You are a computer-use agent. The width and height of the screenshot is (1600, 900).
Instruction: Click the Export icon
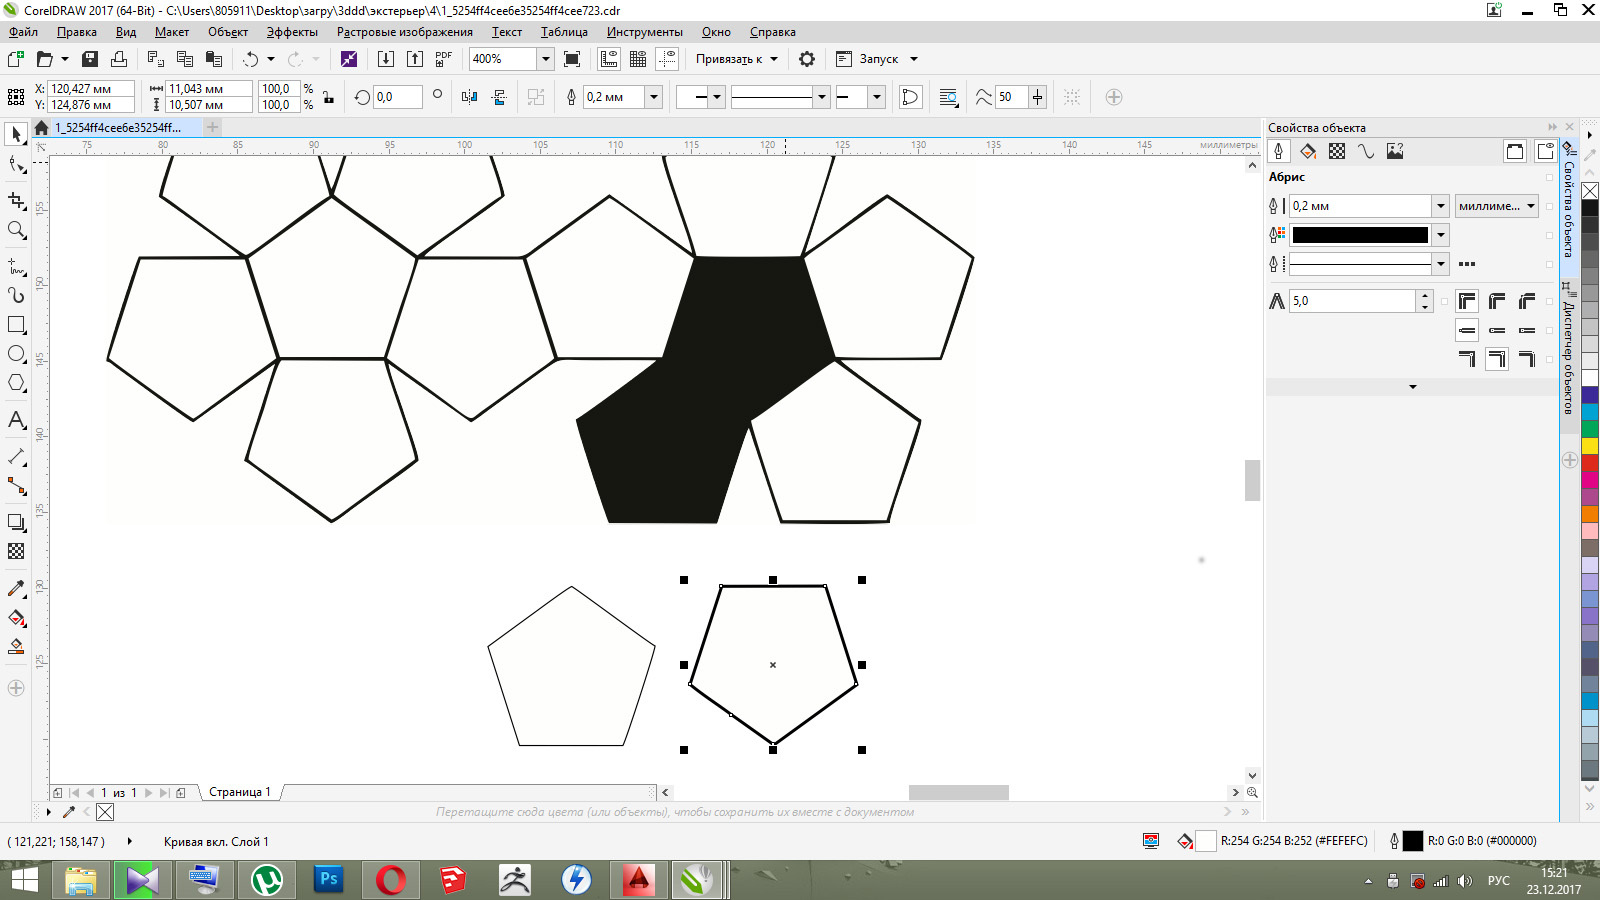coord(415,59)
